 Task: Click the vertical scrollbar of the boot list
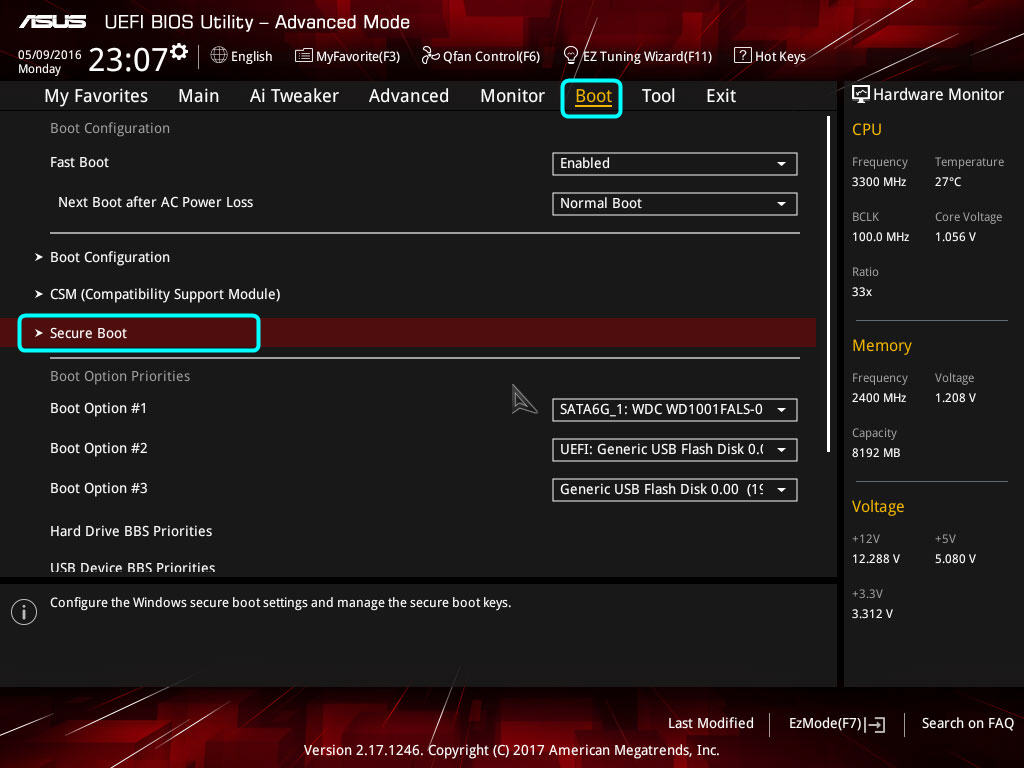[x=828, y=283]
